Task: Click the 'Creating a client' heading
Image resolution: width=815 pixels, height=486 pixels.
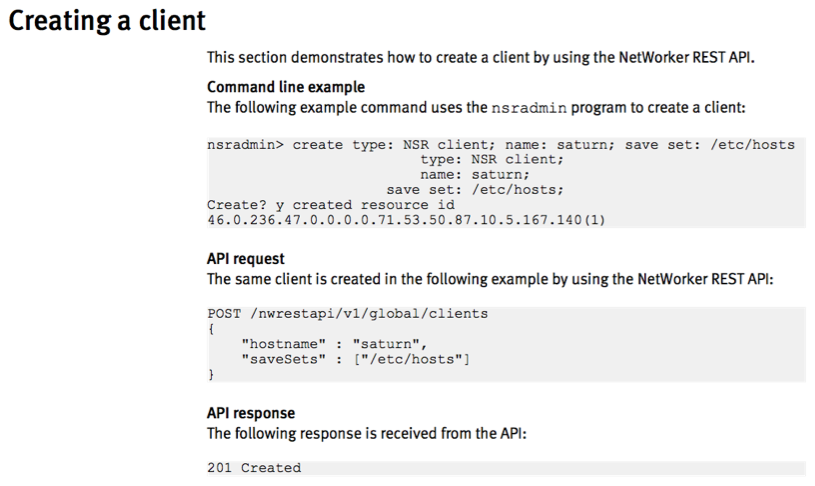Action: [x=107, y=21]
